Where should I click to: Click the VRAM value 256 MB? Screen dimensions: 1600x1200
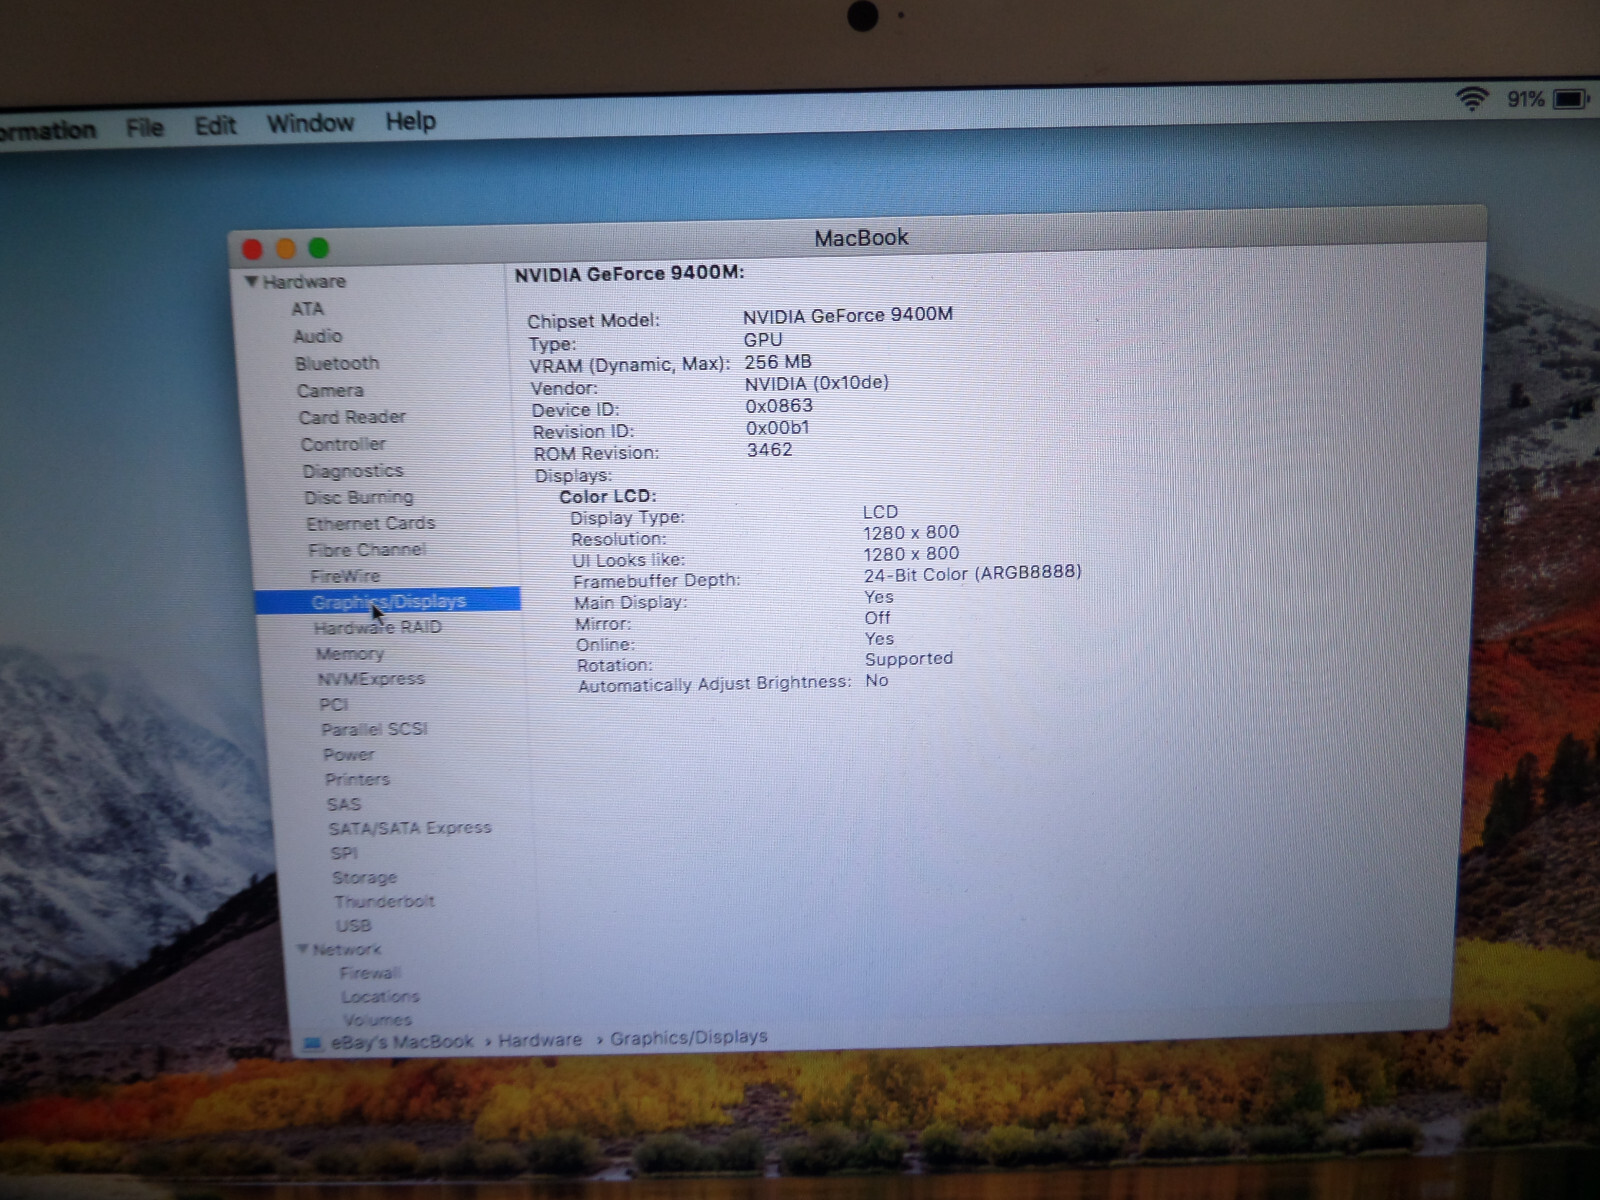778,362
